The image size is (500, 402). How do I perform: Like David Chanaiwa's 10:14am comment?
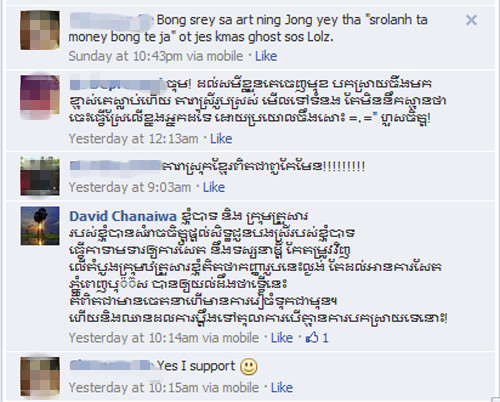[x=282, y=338]
